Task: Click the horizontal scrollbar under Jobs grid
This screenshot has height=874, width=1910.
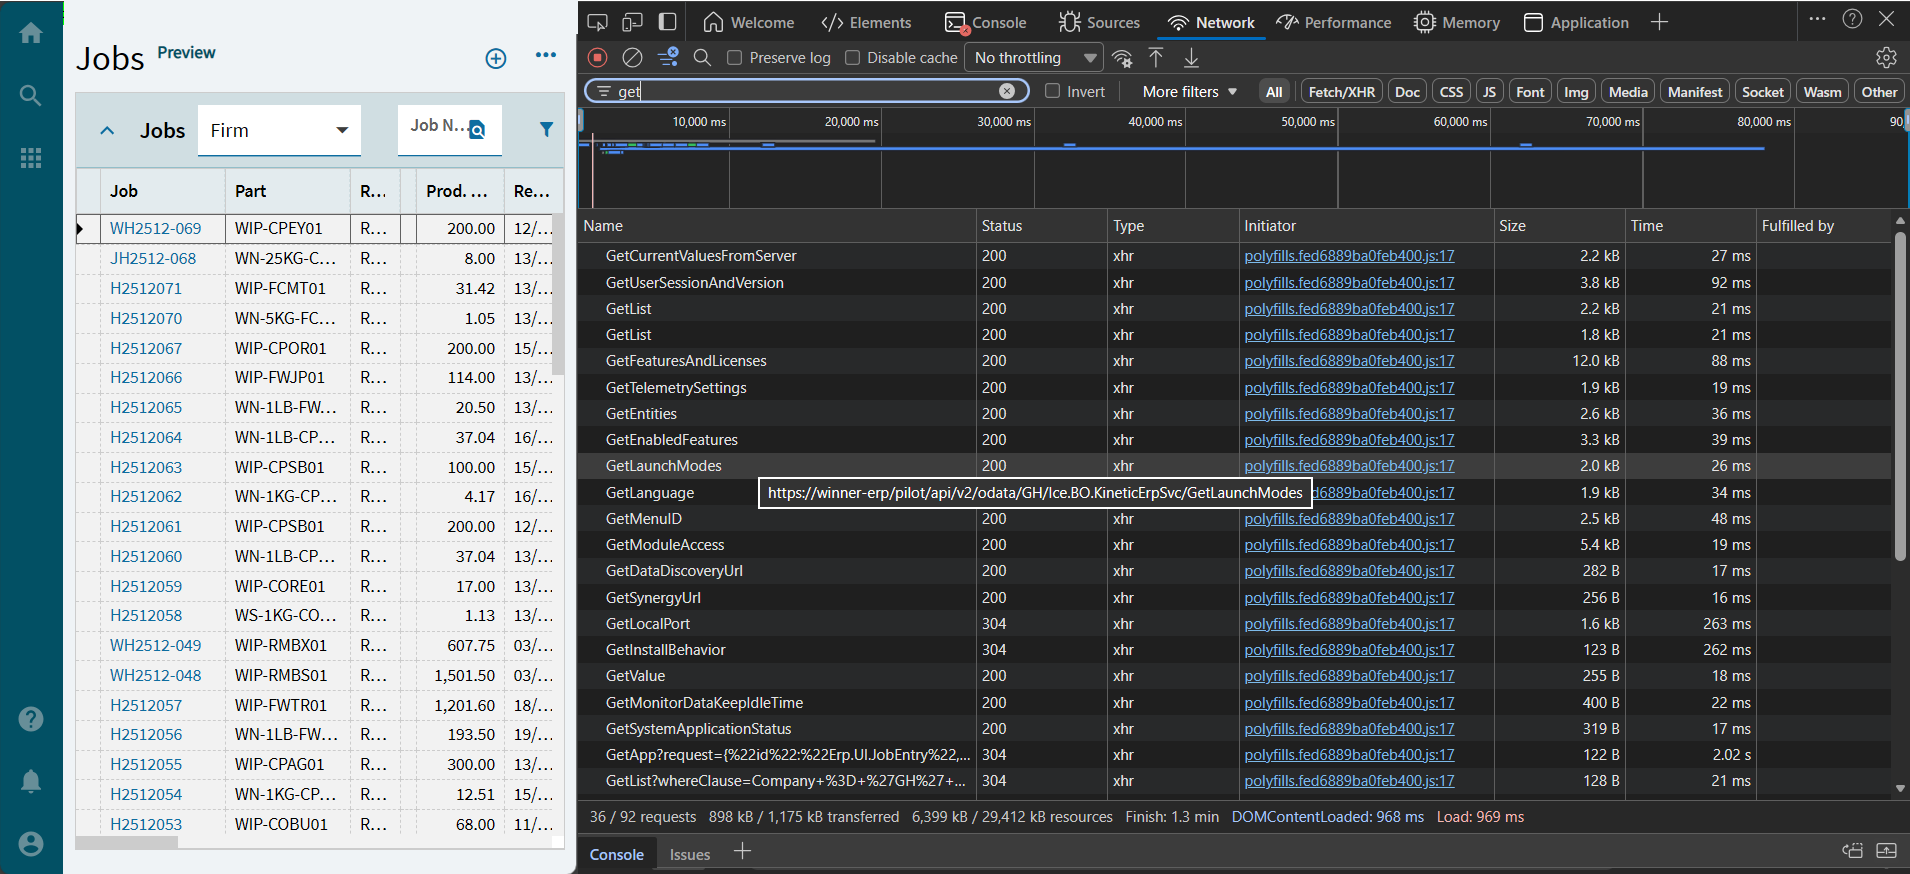Action: click(x=126, y=842)
